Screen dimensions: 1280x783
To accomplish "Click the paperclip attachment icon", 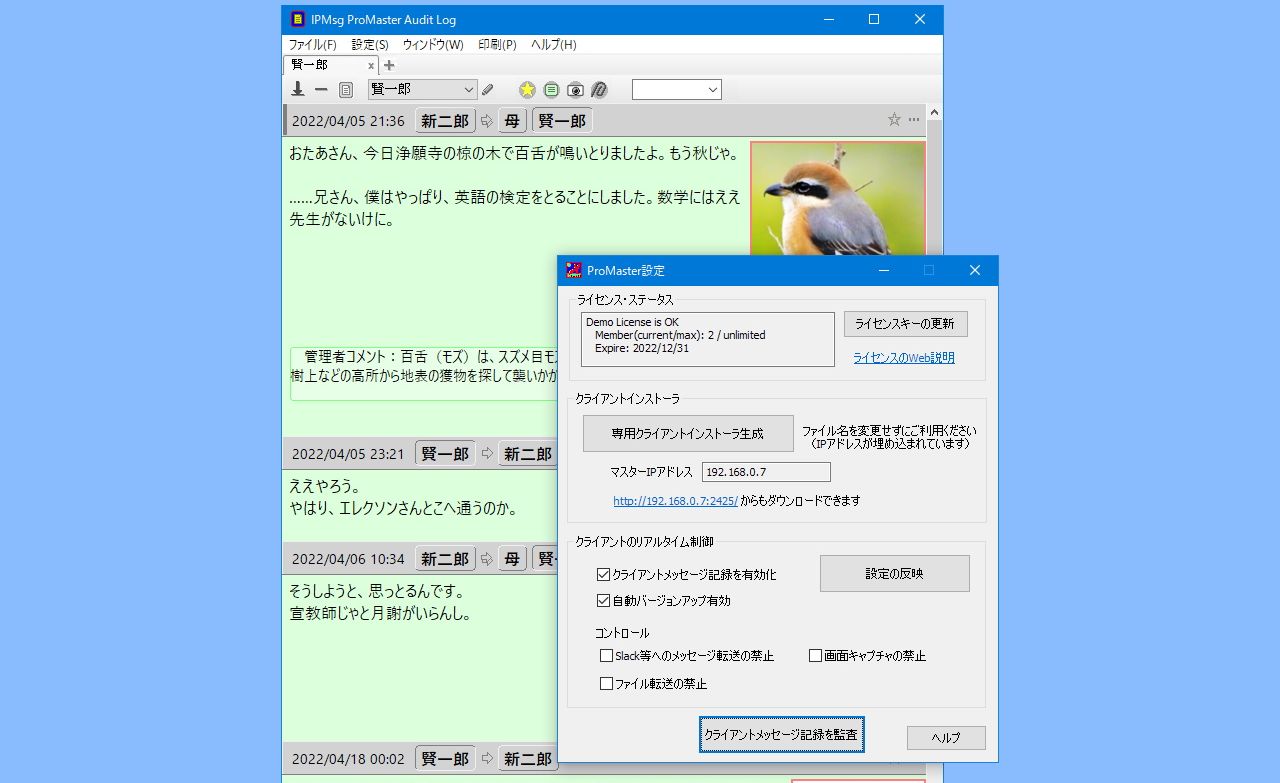I will pos(599,89).
